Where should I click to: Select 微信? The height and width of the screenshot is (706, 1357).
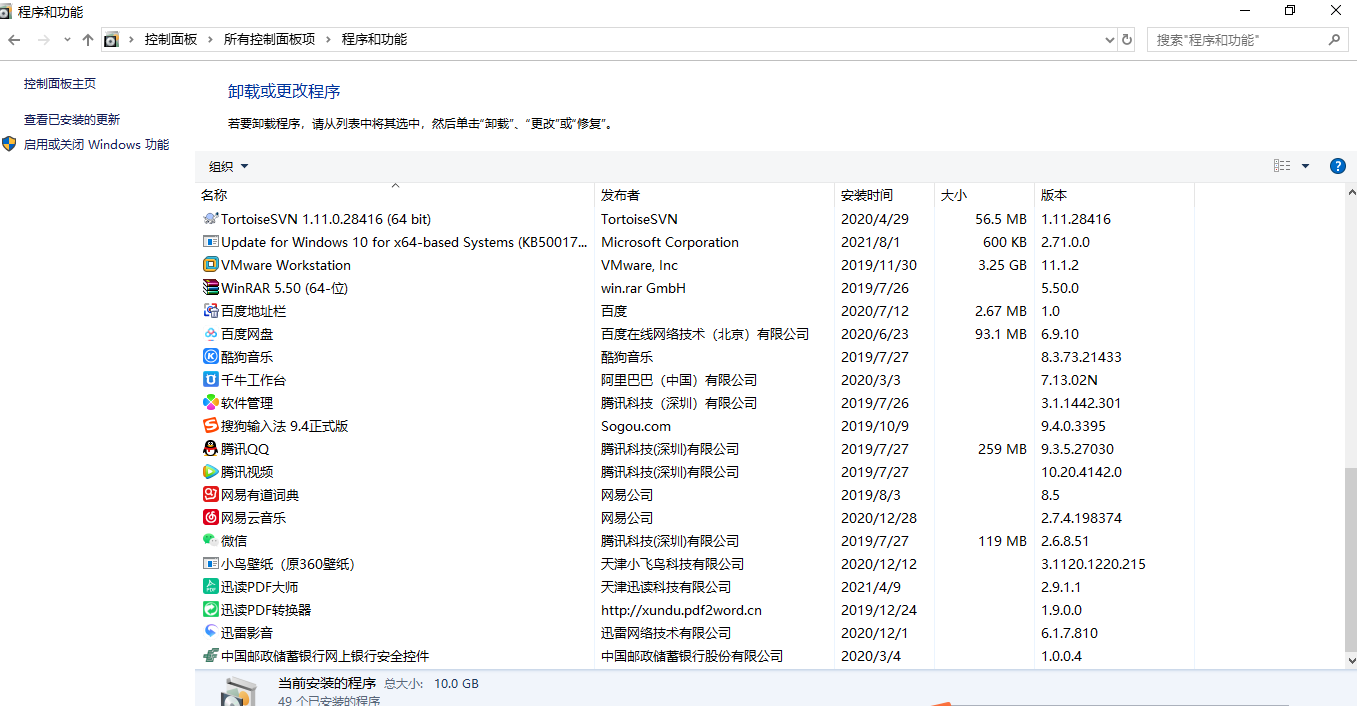235,540
